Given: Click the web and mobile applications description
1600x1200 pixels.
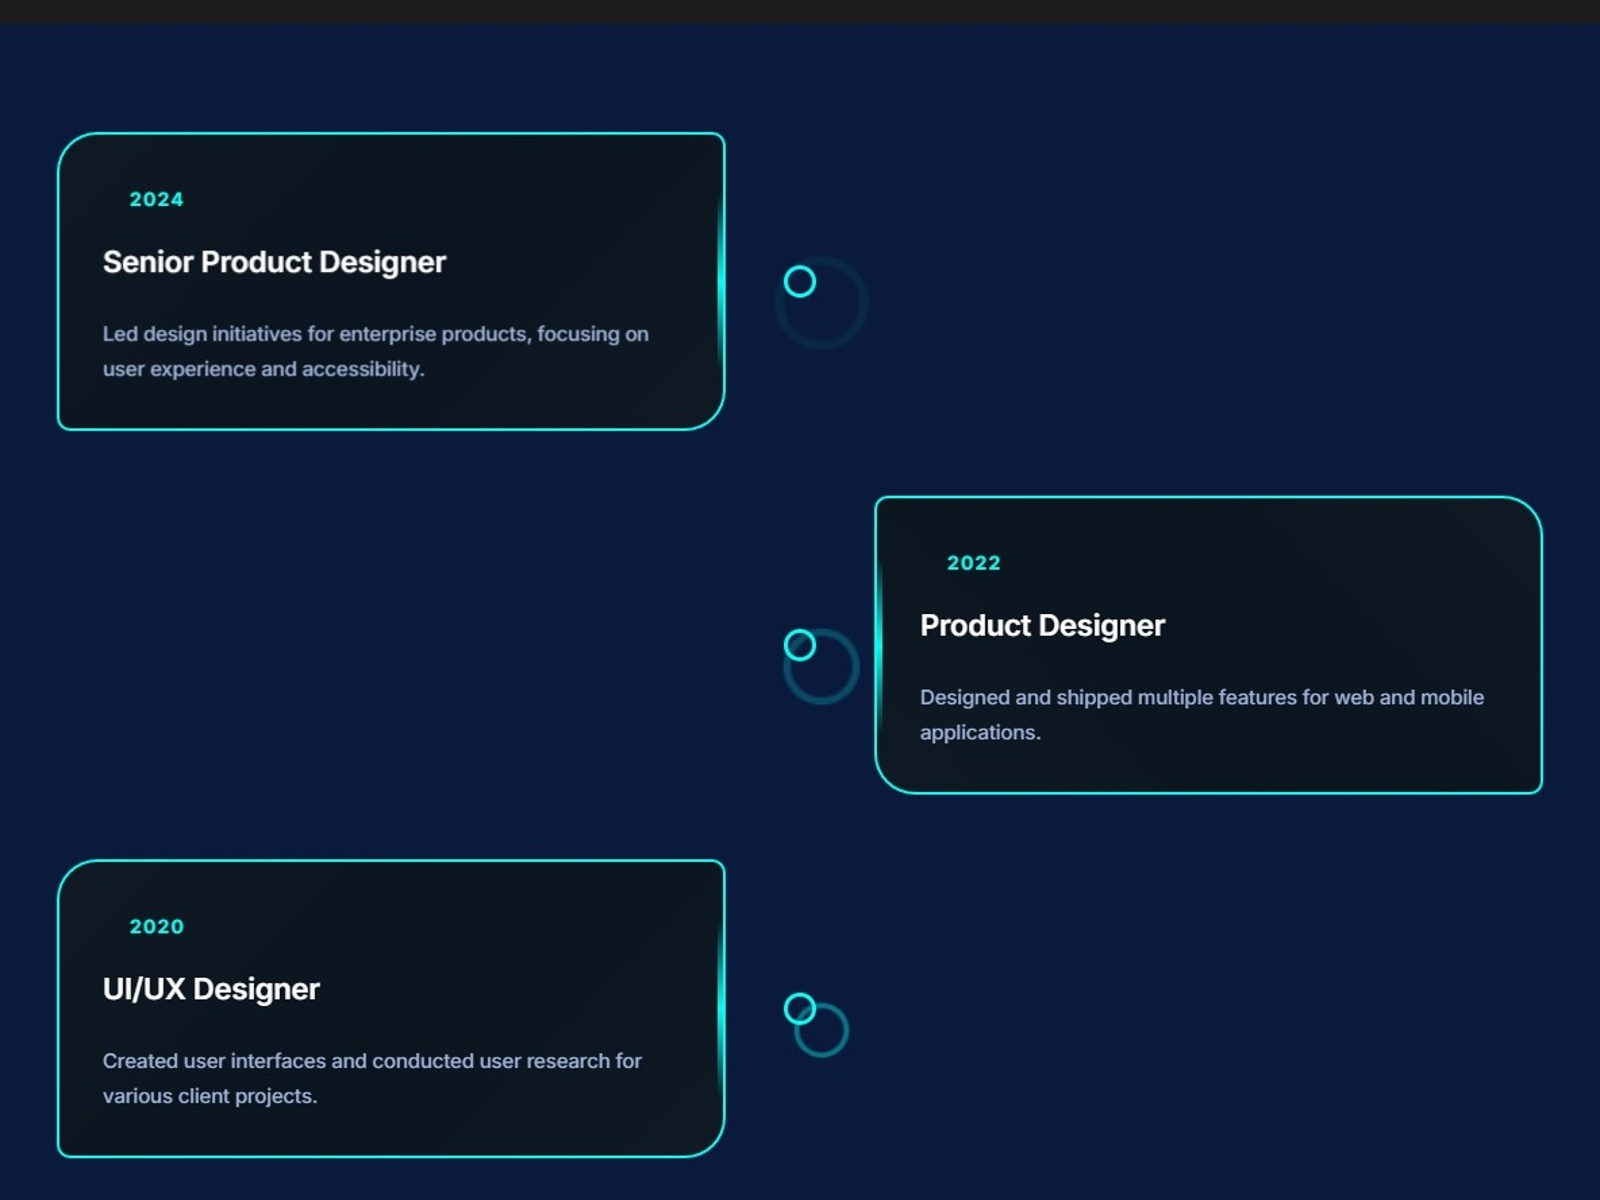Looking at the screenshot, I should point(1202,715).
